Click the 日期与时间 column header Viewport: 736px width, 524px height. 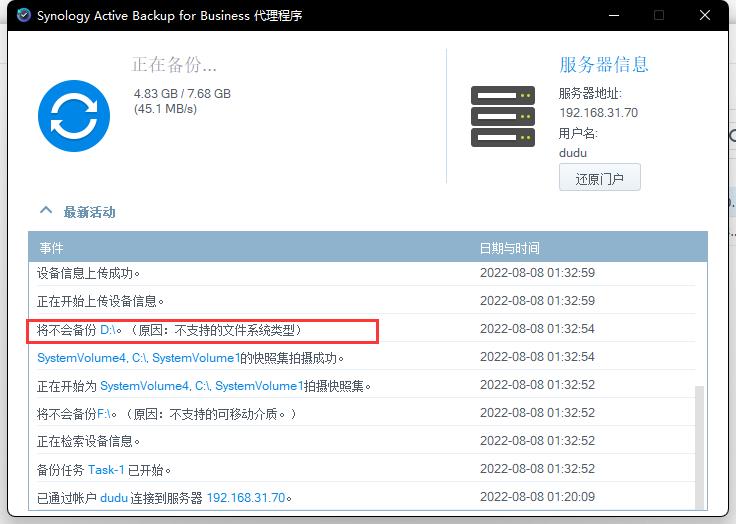[x=509, y=248]
